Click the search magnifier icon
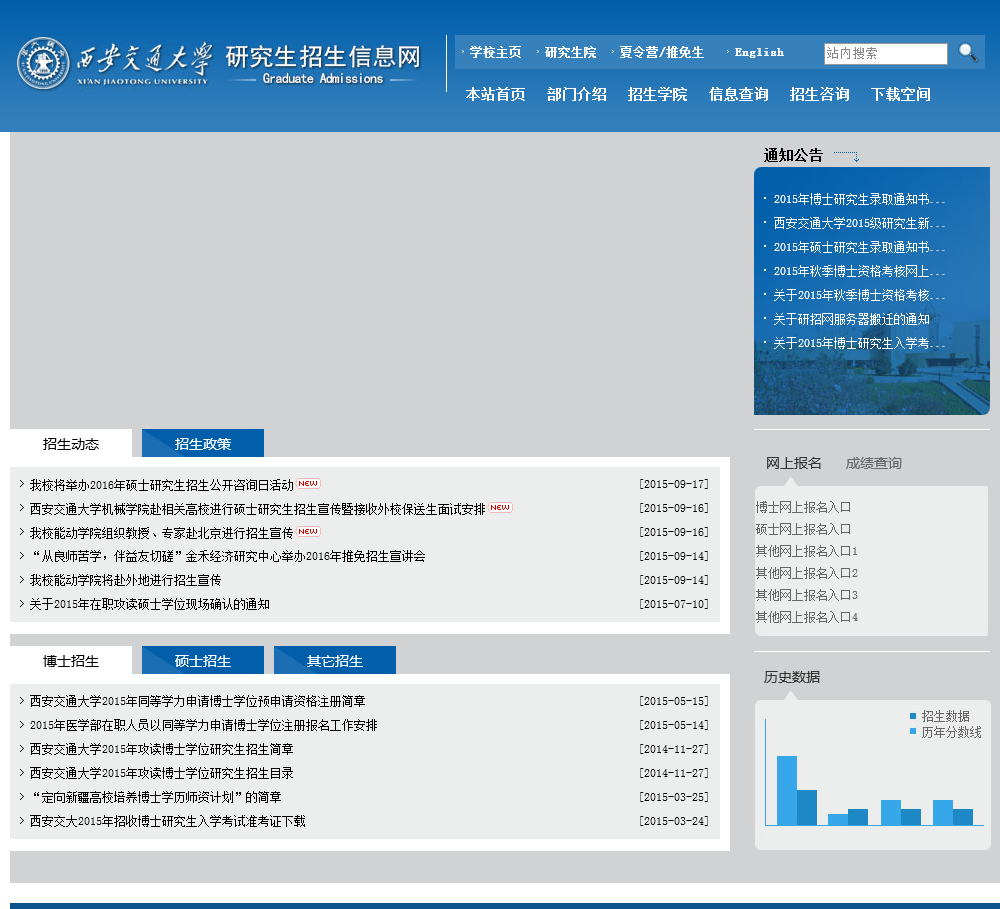Viewport: 1000px width, 909px height. 967,52
